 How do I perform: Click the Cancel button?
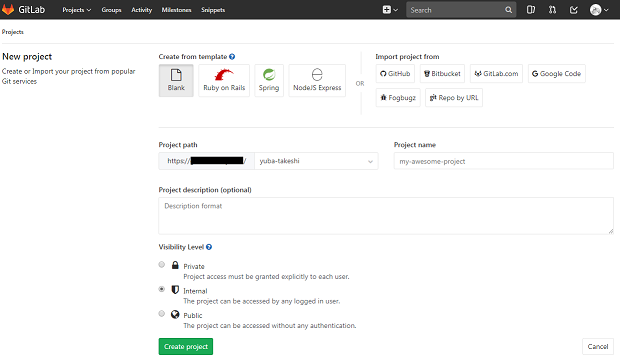597,347
